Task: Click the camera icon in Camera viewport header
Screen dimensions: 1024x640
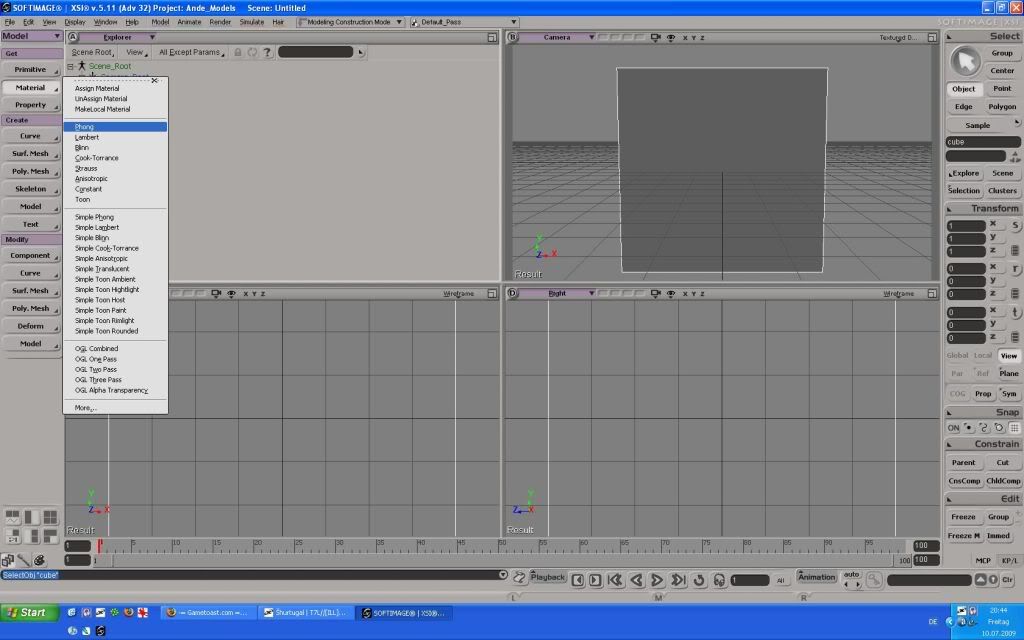Action: pos(656,37)
